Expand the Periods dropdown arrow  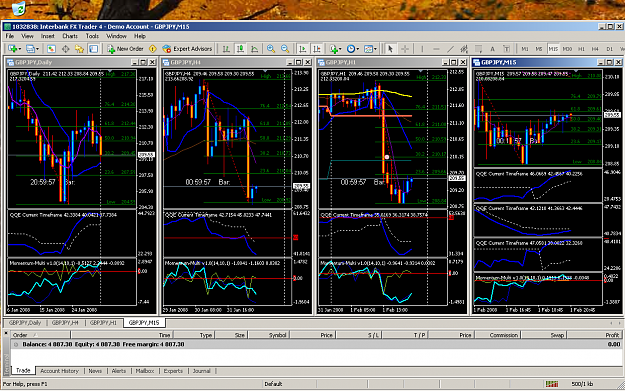pyautogui.click(x=357, y=49)
